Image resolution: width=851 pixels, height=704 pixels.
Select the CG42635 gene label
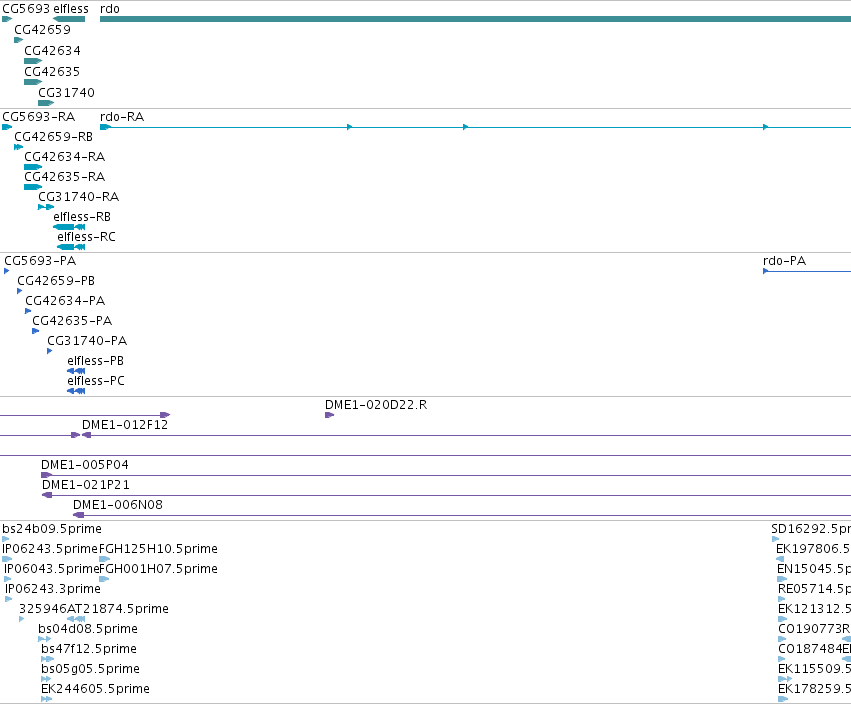[52, 72]
